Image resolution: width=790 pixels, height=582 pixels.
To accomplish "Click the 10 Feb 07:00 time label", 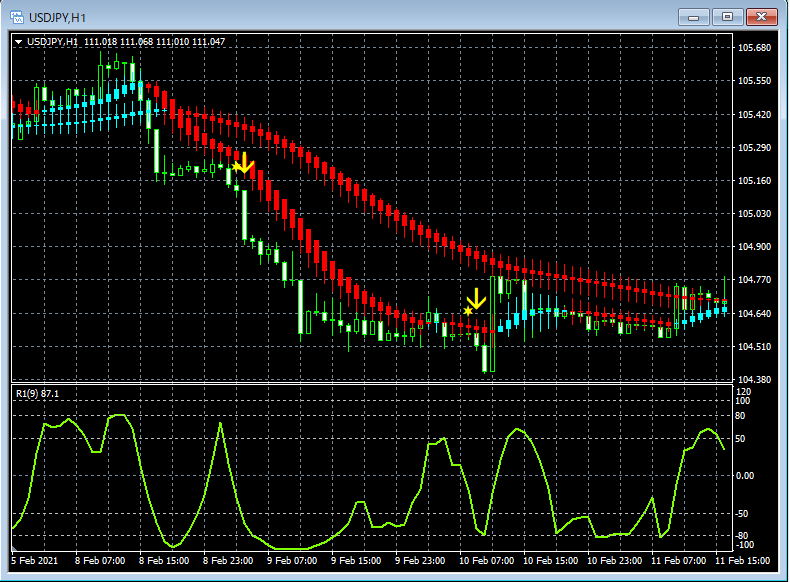I will (486, 561).
